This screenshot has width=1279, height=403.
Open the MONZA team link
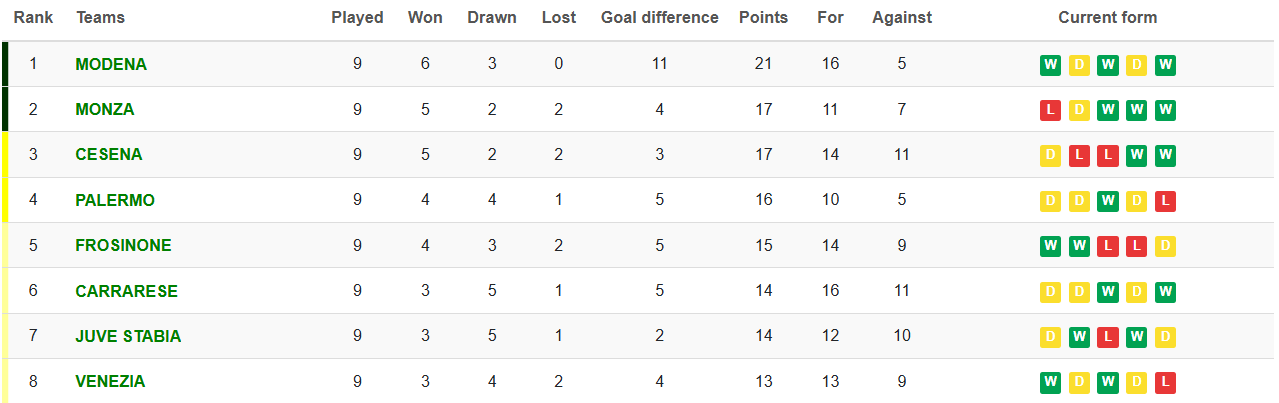coord(105,109)
